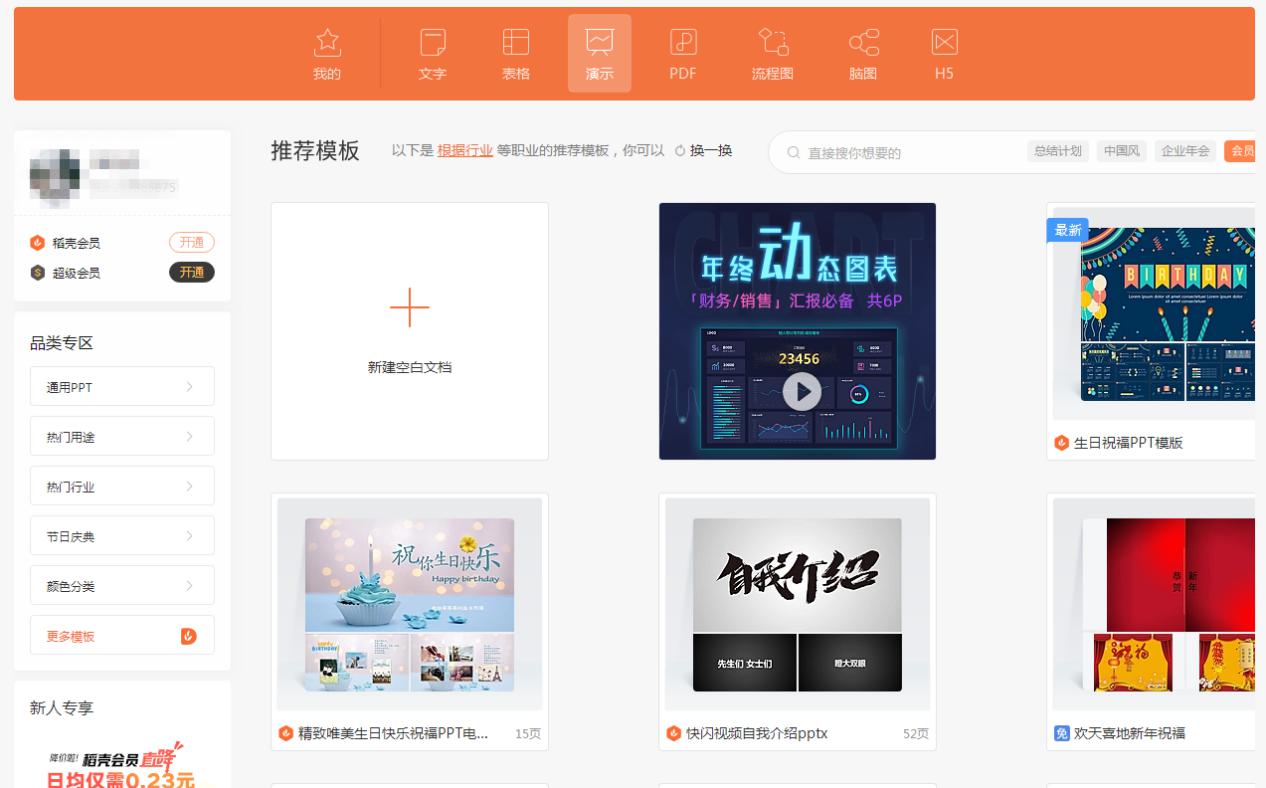Click the 最新 label on birthday template

pos(1068,230)
